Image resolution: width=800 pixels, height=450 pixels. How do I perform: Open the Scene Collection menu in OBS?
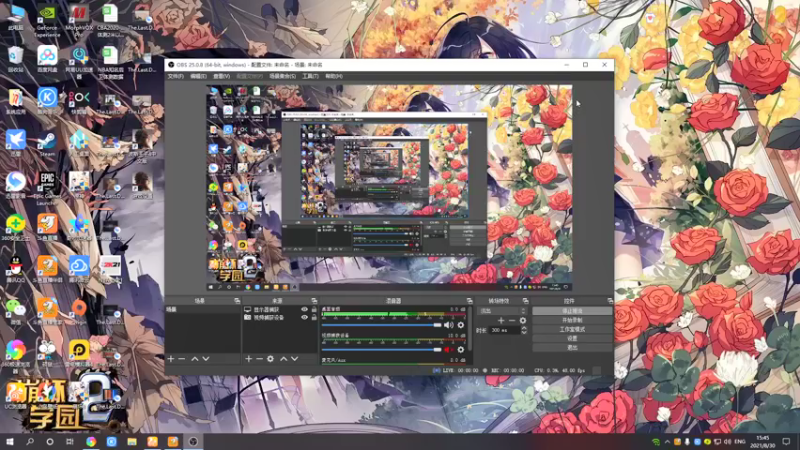pos(282,76)
